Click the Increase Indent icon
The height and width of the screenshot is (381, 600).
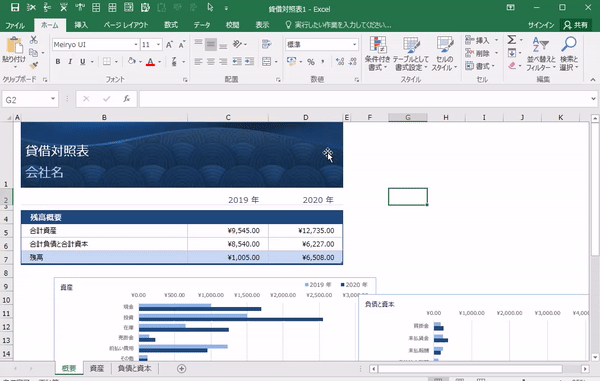coord(249,62)
